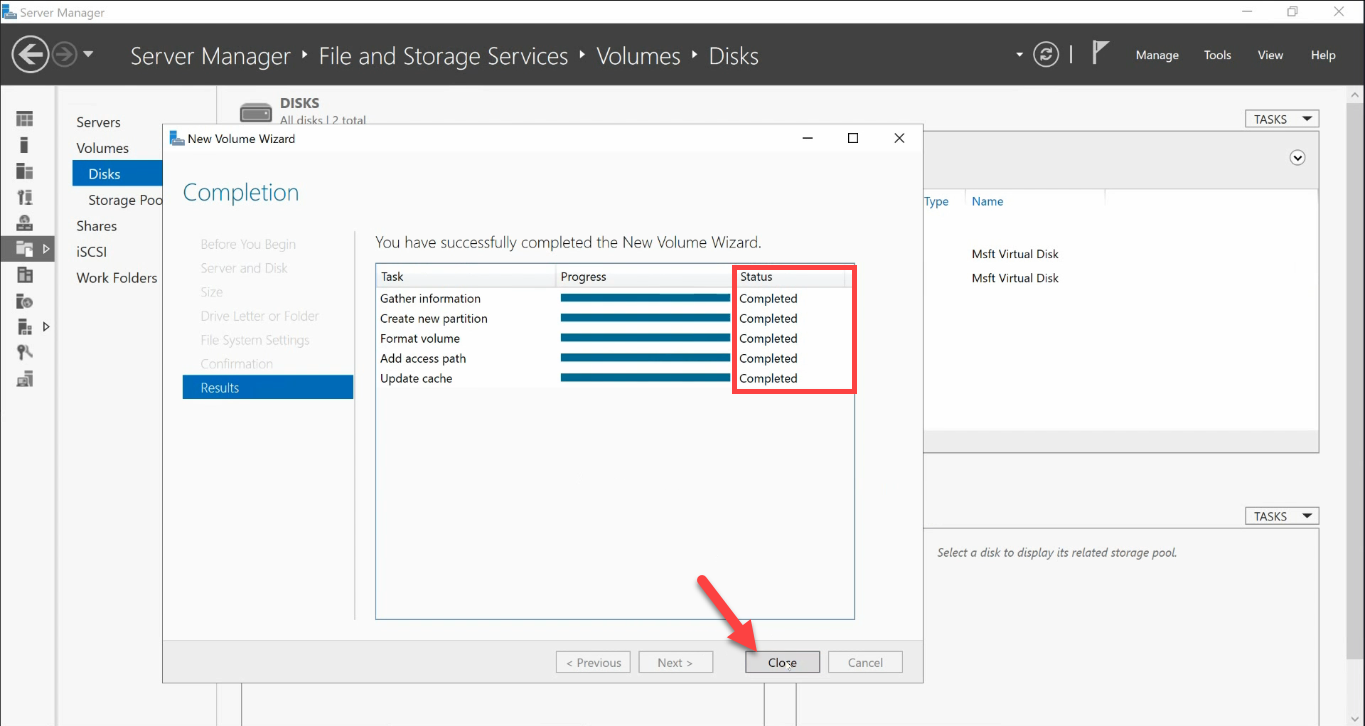Click the Server Manager app icon in the title bar

[10, 12]
